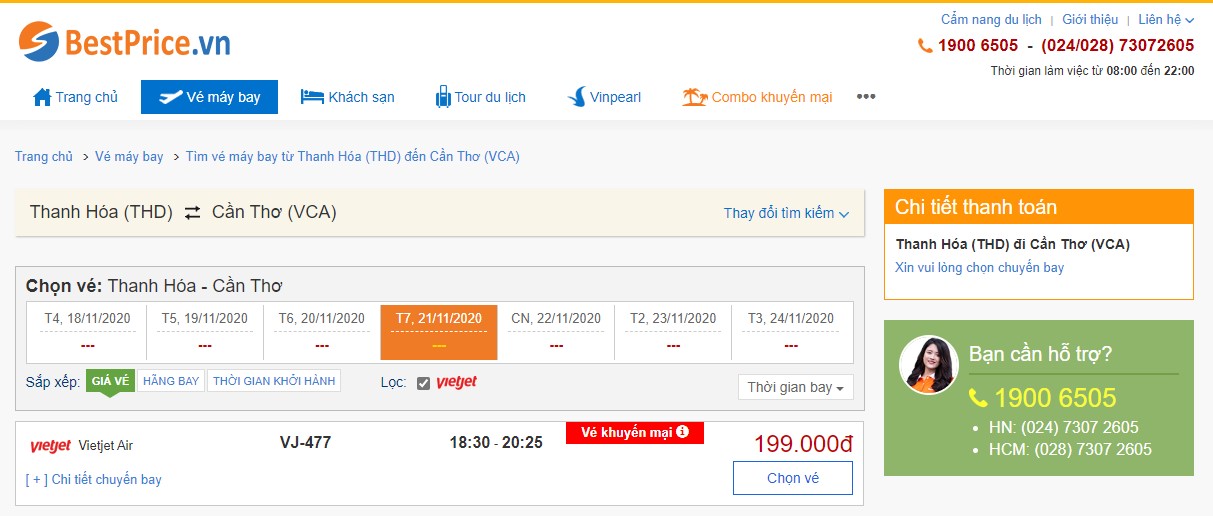
Task: Open the Vinpearl menu item
Action: [604, 97]
